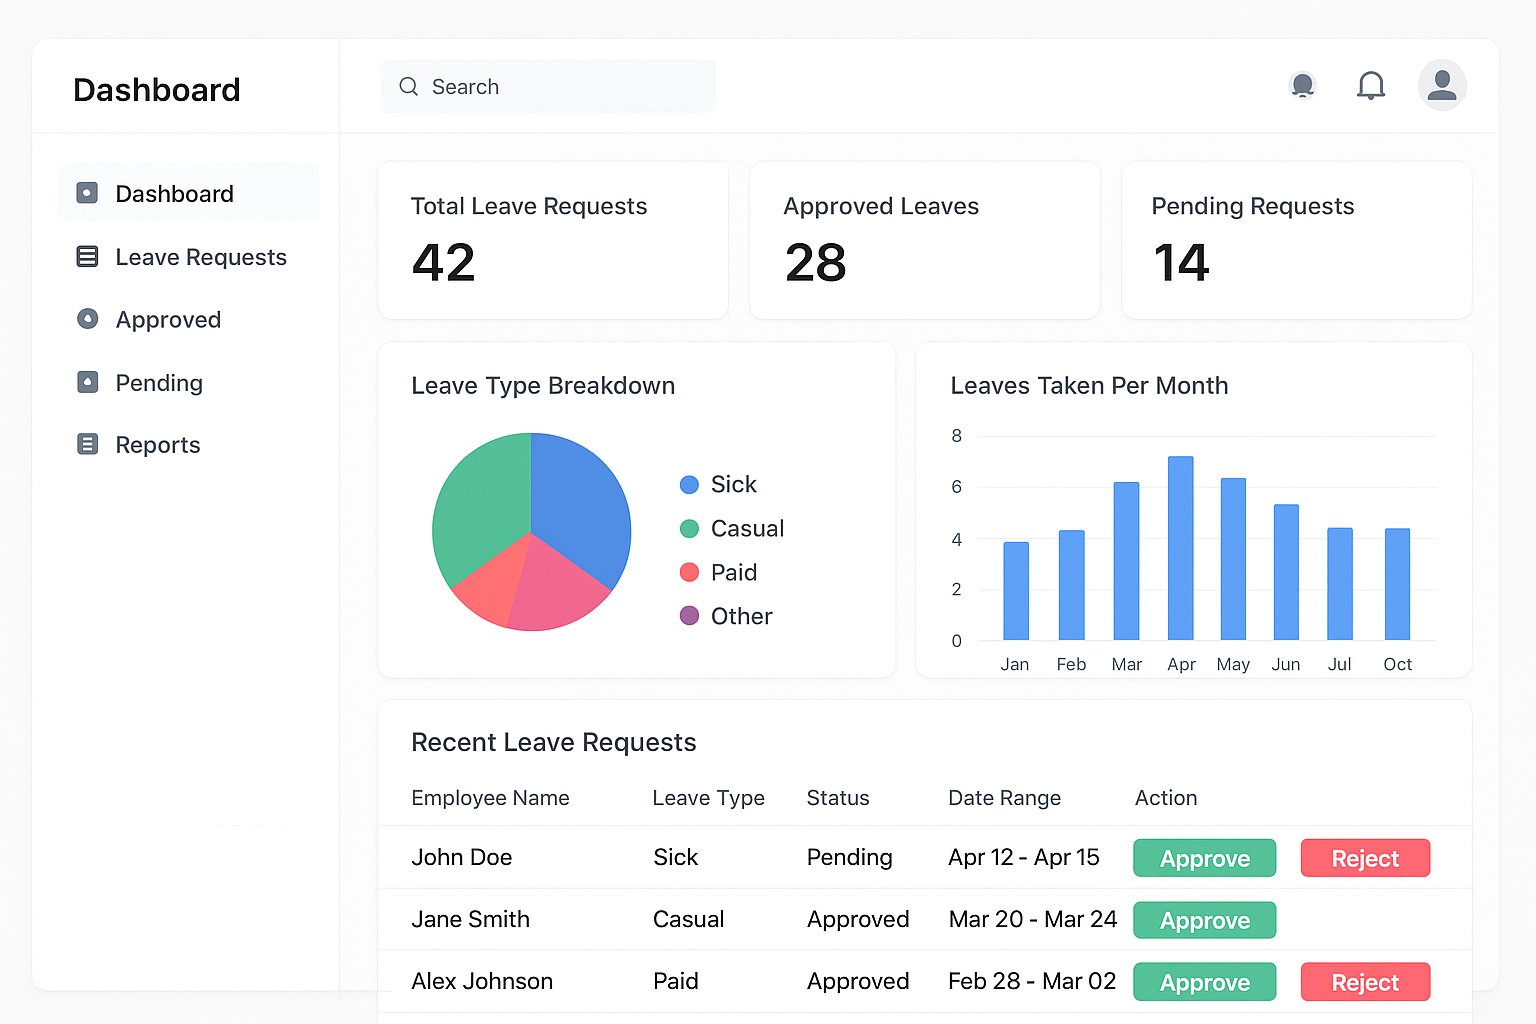Open the user profile avatar
The image size is (1536, 1024).
(1441, 85)
